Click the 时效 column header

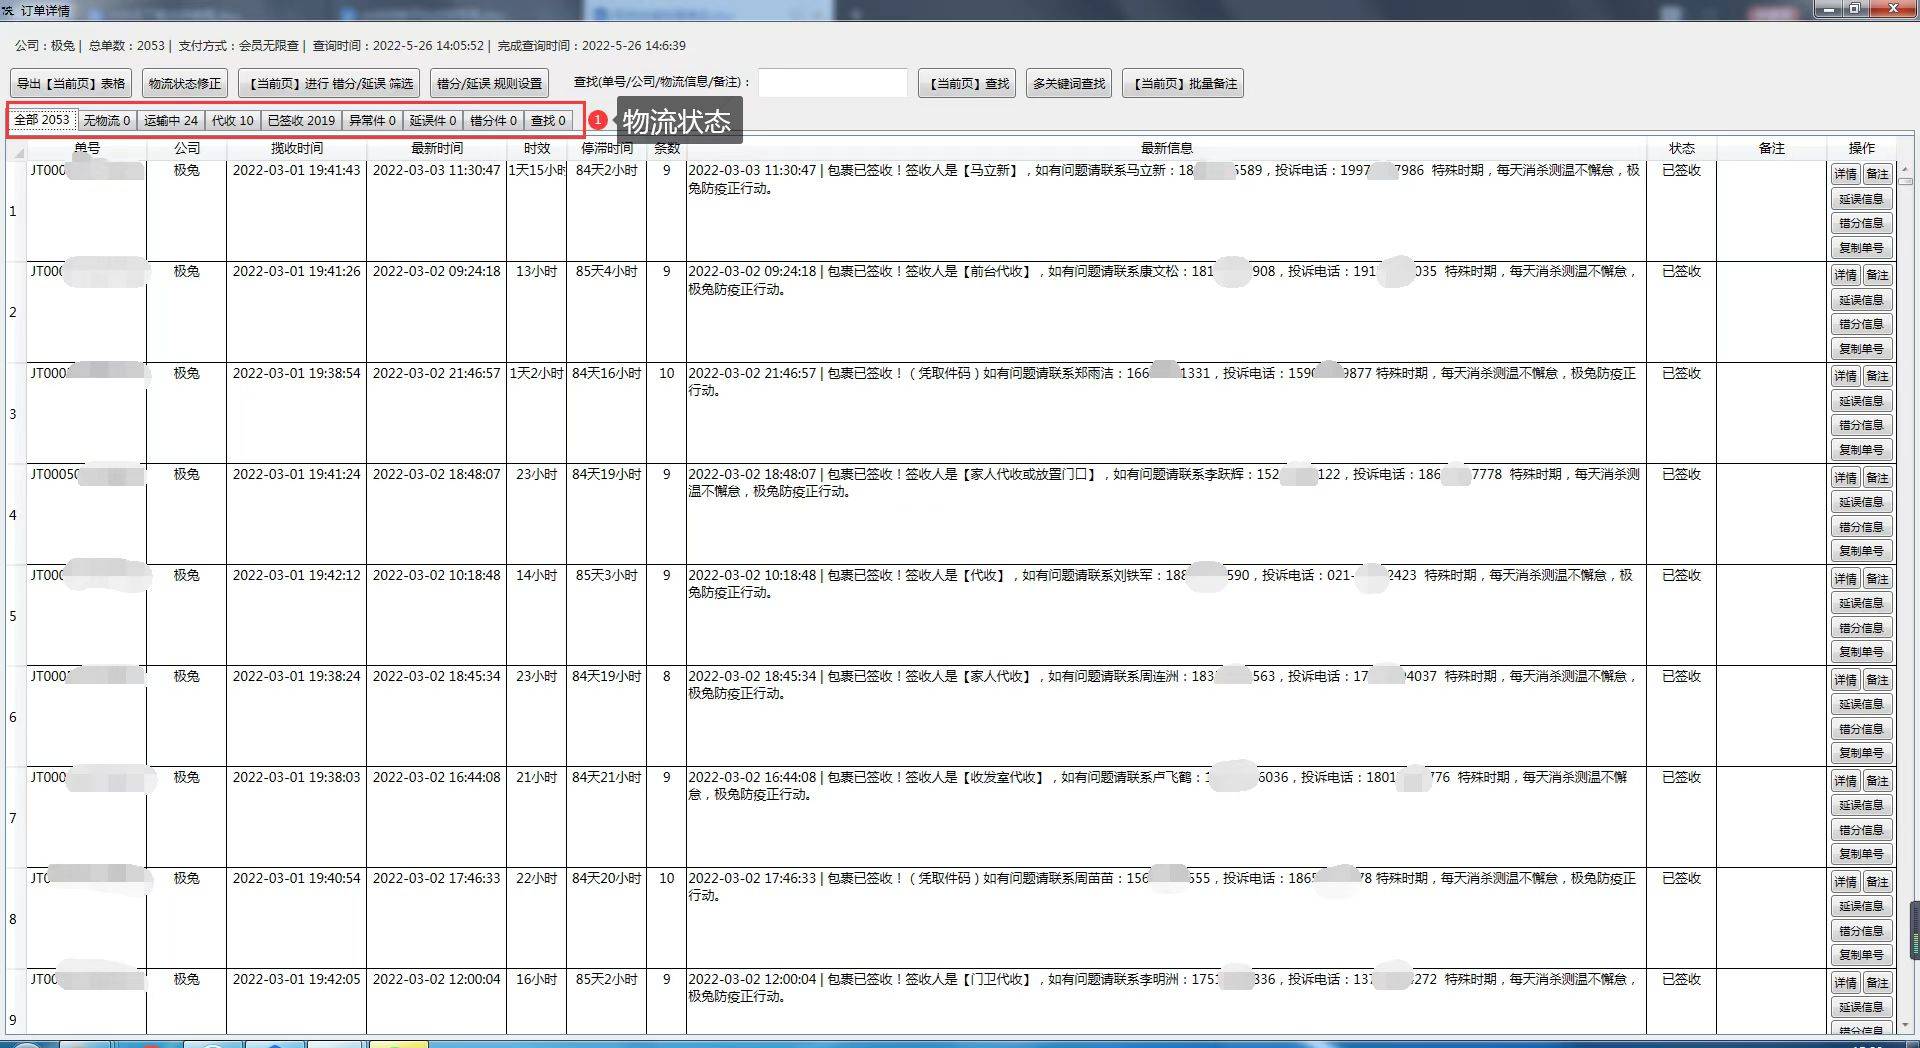[537, 148]
